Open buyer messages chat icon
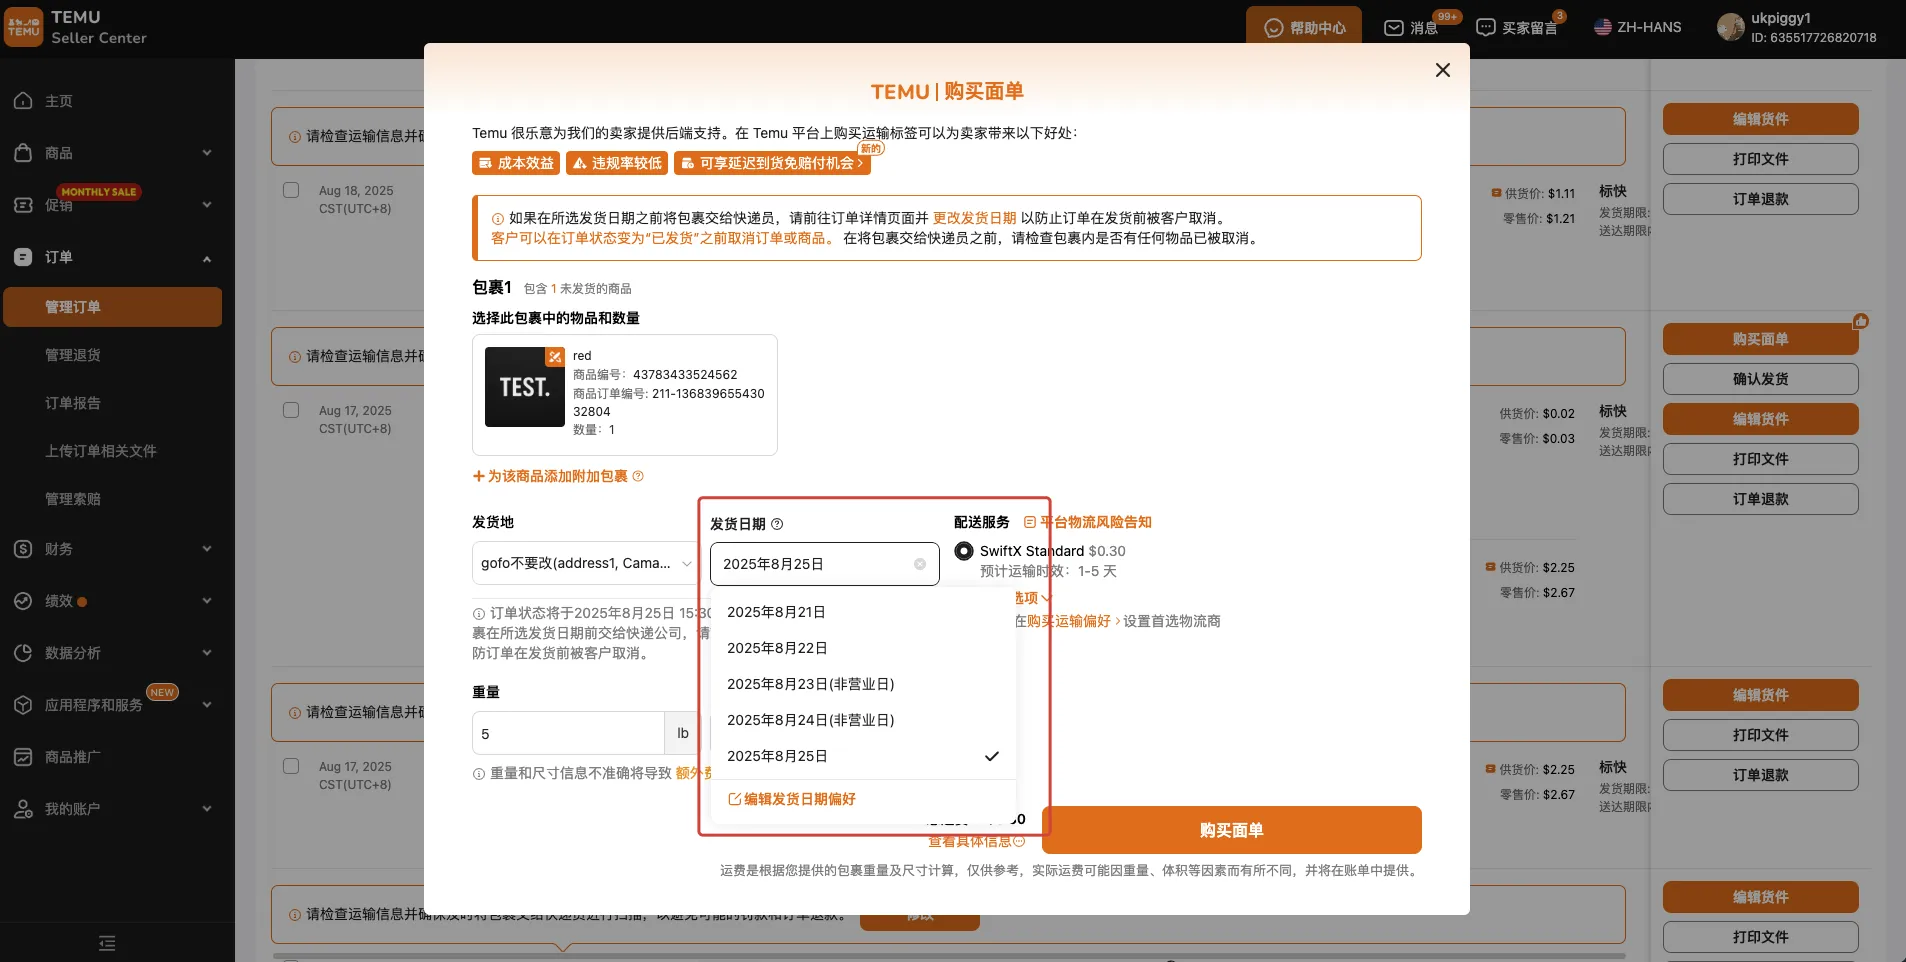Screen dimensions: 1906x962 click(1486, 28)
